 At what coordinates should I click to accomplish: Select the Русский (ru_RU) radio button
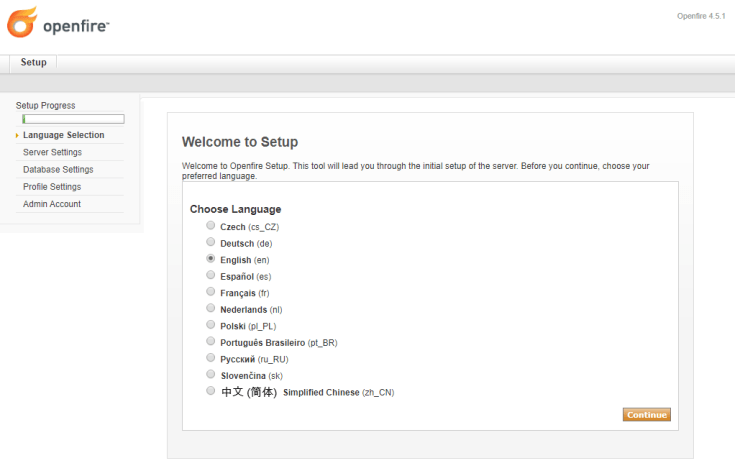210,357
